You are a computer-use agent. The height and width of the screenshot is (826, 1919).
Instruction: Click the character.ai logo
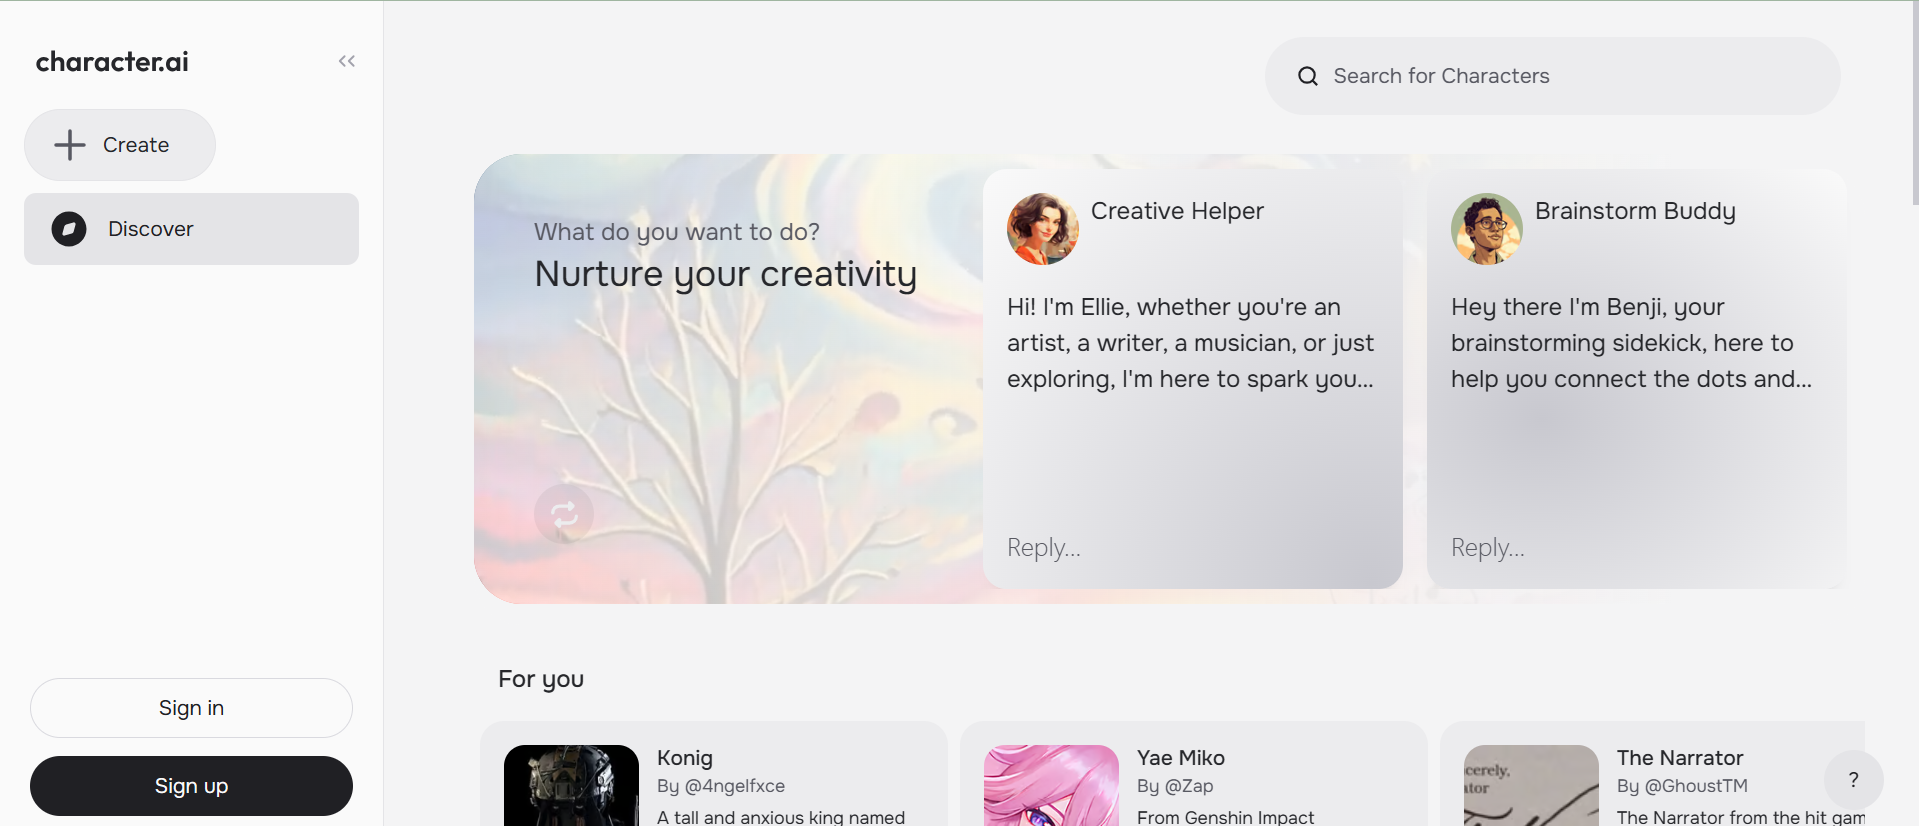[x=112, y=62]
